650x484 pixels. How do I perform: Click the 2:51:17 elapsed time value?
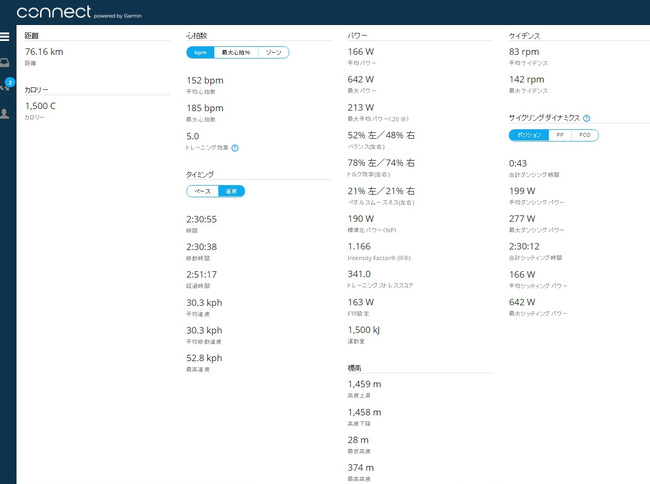(201, 275)
